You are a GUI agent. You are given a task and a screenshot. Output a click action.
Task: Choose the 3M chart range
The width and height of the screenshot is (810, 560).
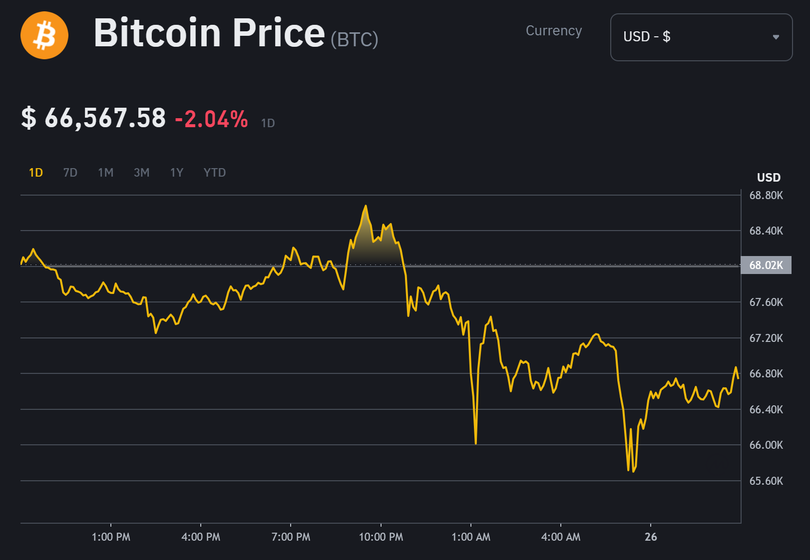point(141,172)
